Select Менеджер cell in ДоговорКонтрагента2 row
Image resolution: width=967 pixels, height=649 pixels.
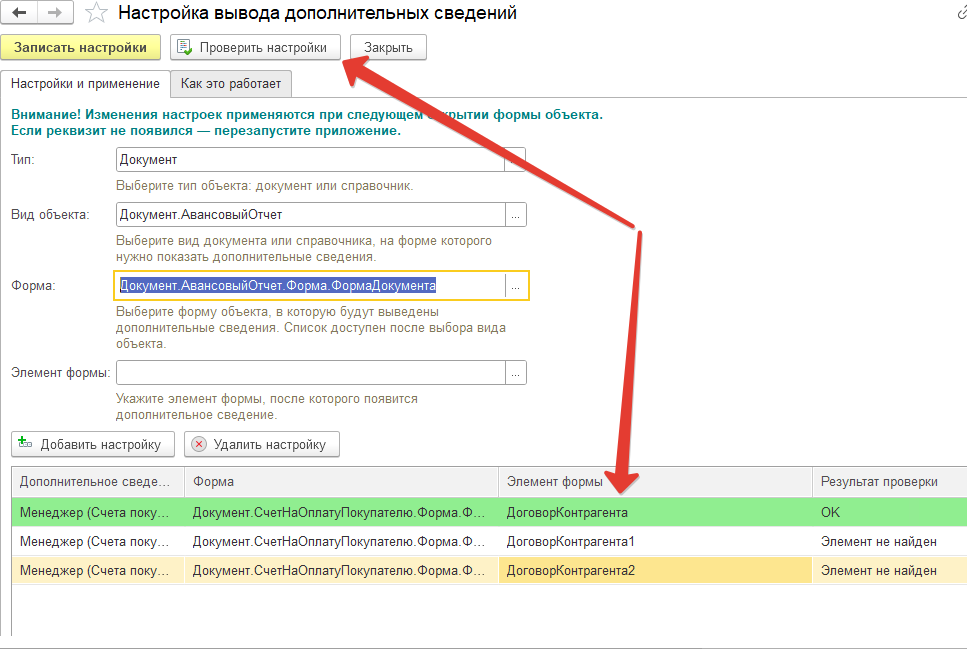[98, 570]
